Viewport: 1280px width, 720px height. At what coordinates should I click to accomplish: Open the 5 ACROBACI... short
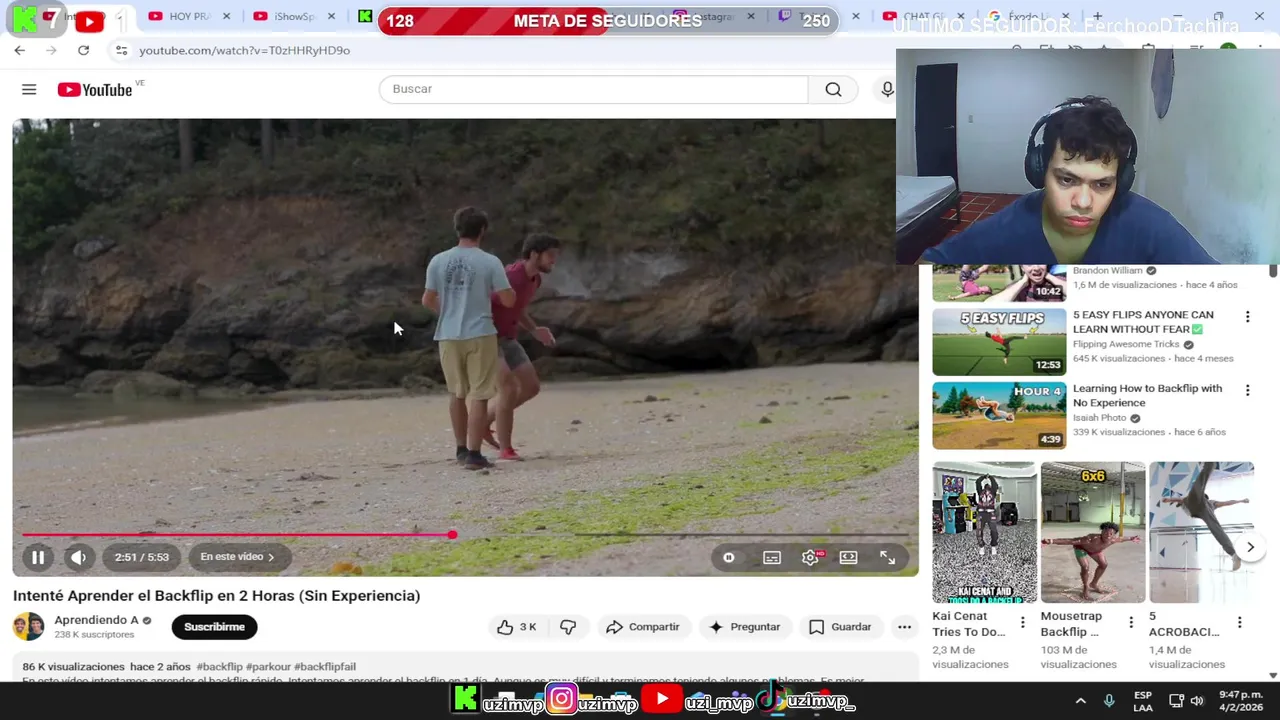[1201, 532]
